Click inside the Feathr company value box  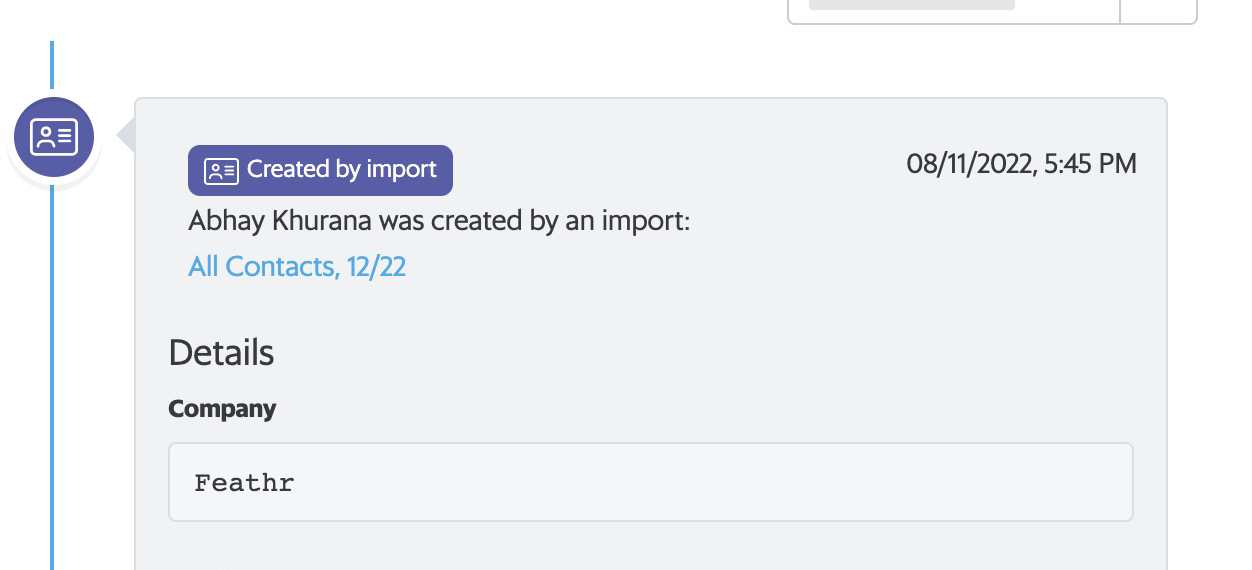[x=650, y=482]
